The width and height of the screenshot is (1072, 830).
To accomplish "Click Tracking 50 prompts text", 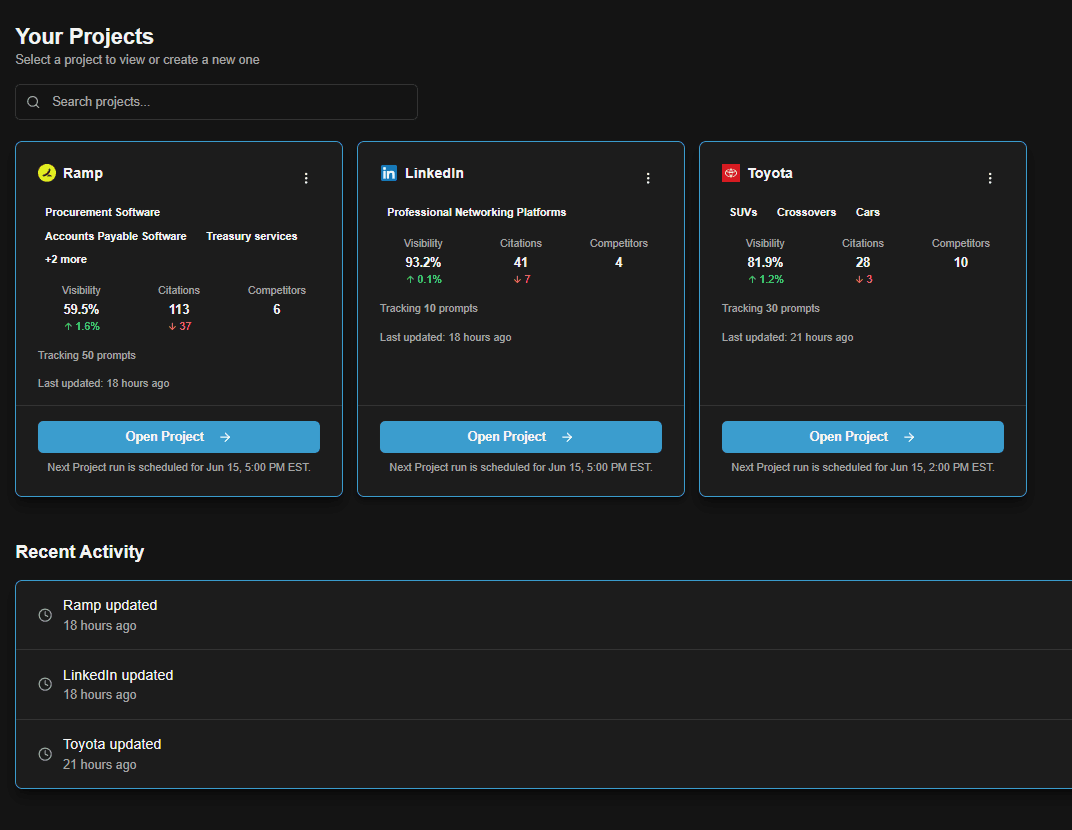I will click(x=87, y=356).
